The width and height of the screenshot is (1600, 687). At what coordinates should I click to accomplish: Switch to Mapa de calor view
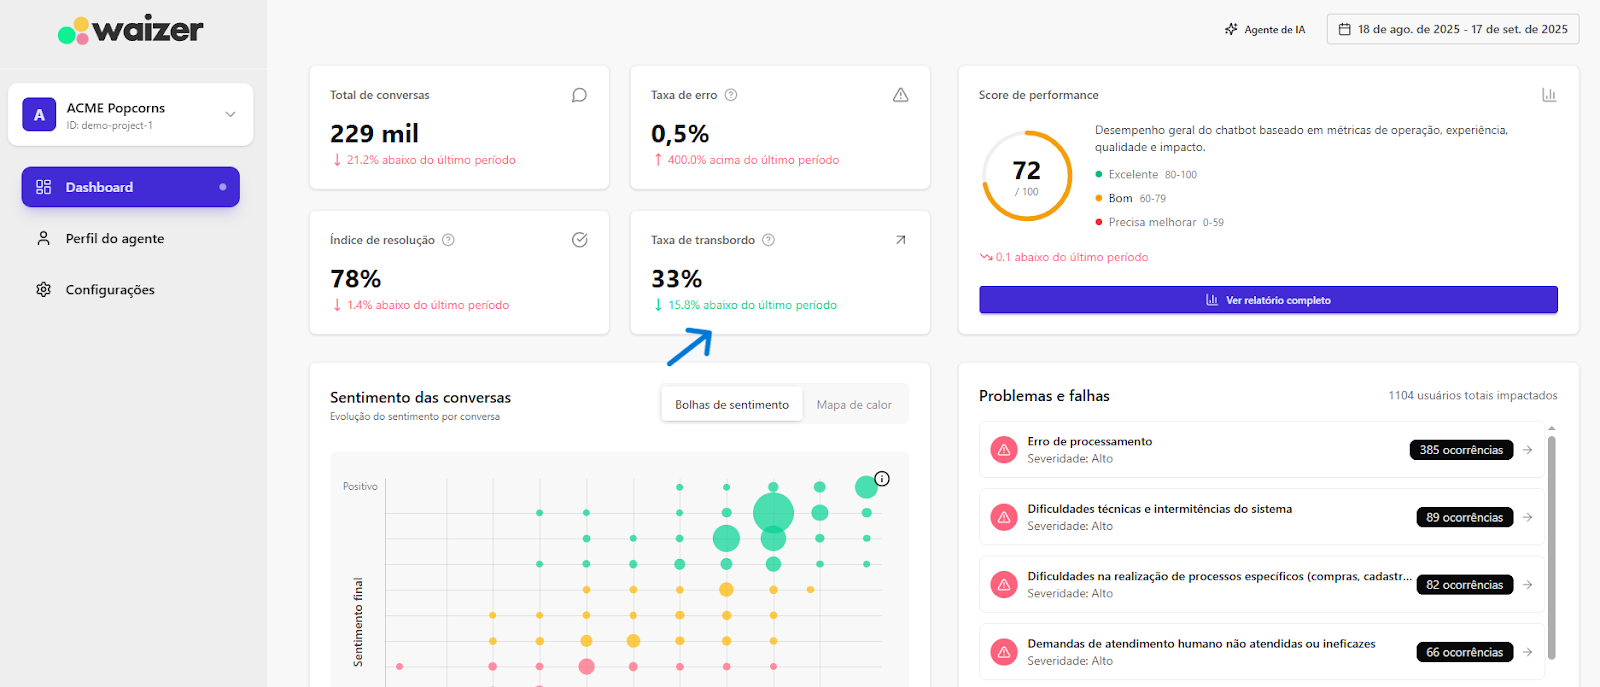(853, 405)
